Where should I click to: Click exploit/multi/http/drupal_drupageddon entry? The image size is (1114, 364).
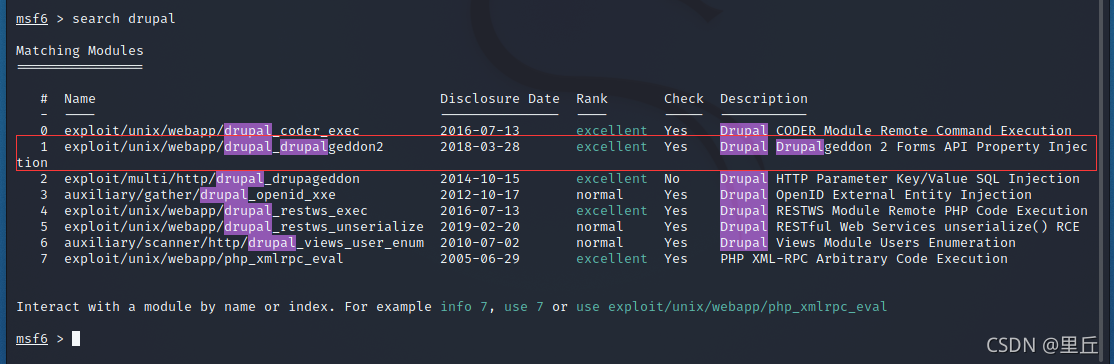pyautogui.click(x=212, y=178)
